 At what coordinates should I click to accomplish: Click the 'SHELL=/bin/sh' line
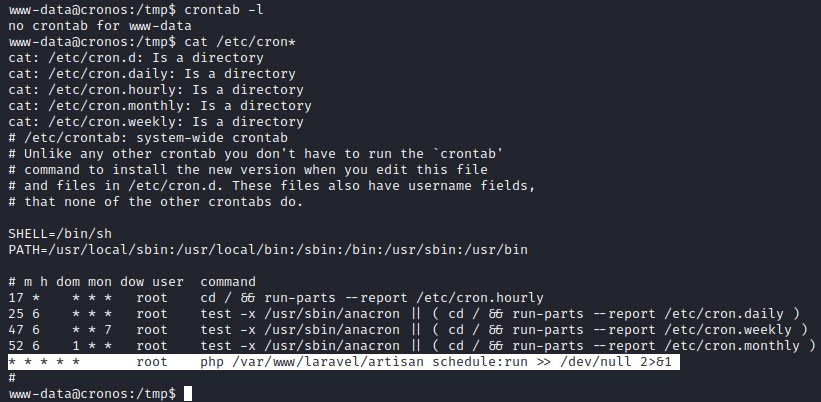57,233
